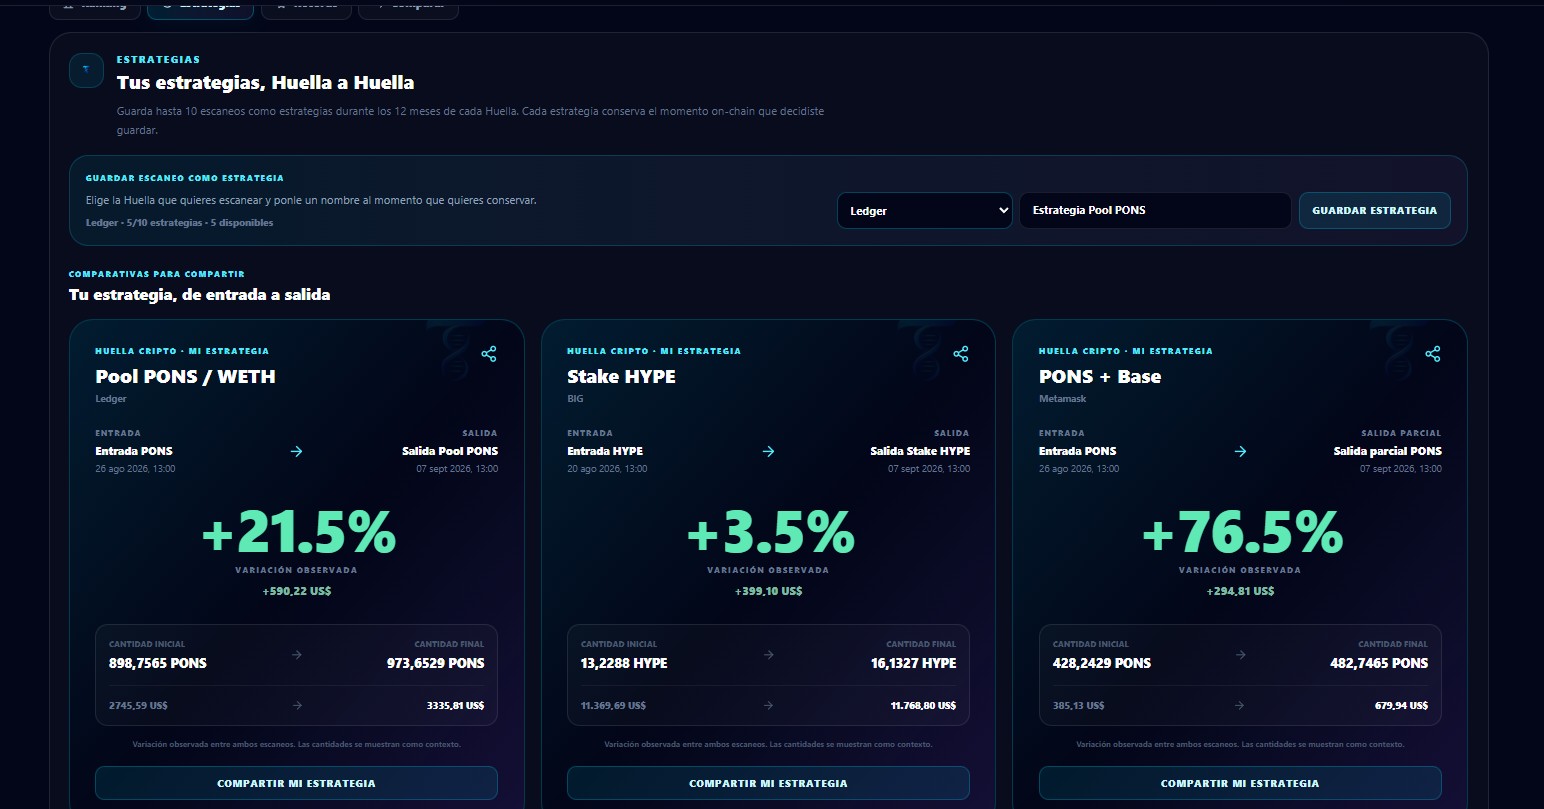Viewport: 1544px width, 809px height.
Task: Click the final quantity '16,1327 HYPE'
Action: point(913,663)
